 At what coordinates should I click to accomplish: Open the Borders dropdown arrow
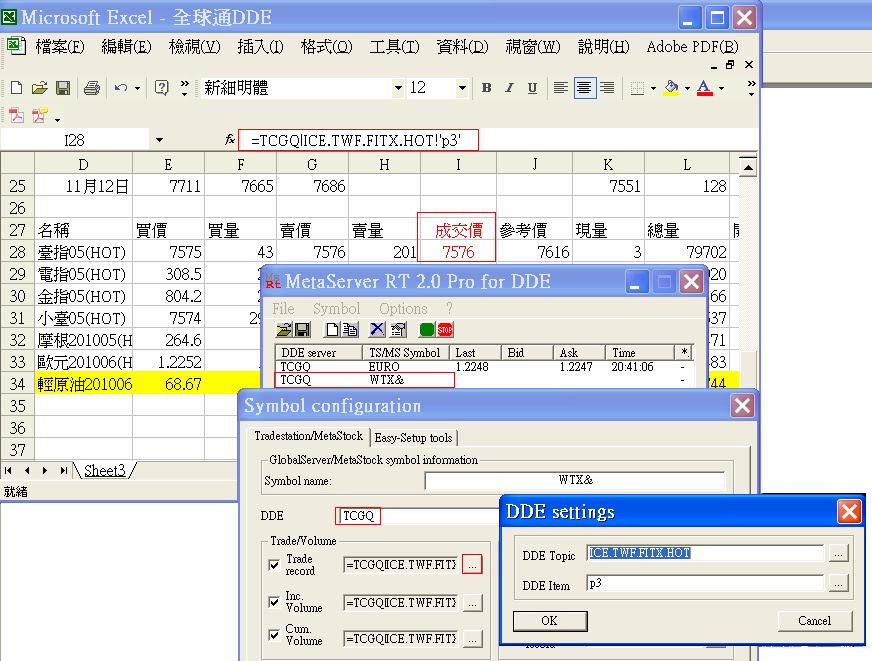(x=653, y=88)
